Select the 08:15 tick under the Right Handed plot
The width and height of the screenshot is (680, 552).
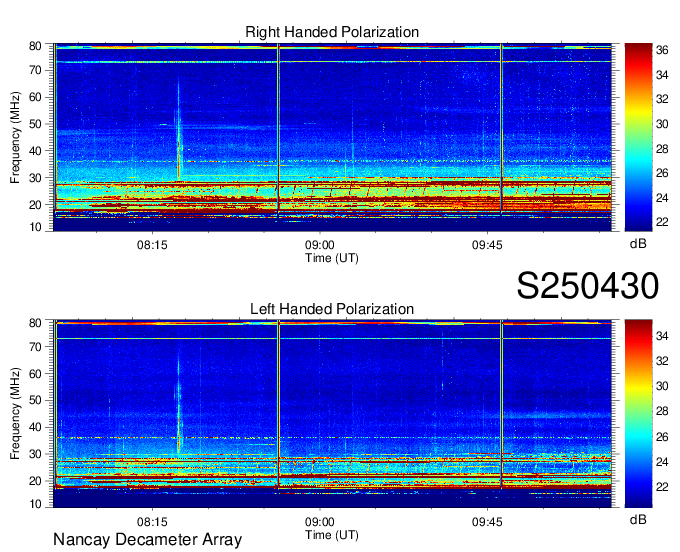tap(152, 245)
